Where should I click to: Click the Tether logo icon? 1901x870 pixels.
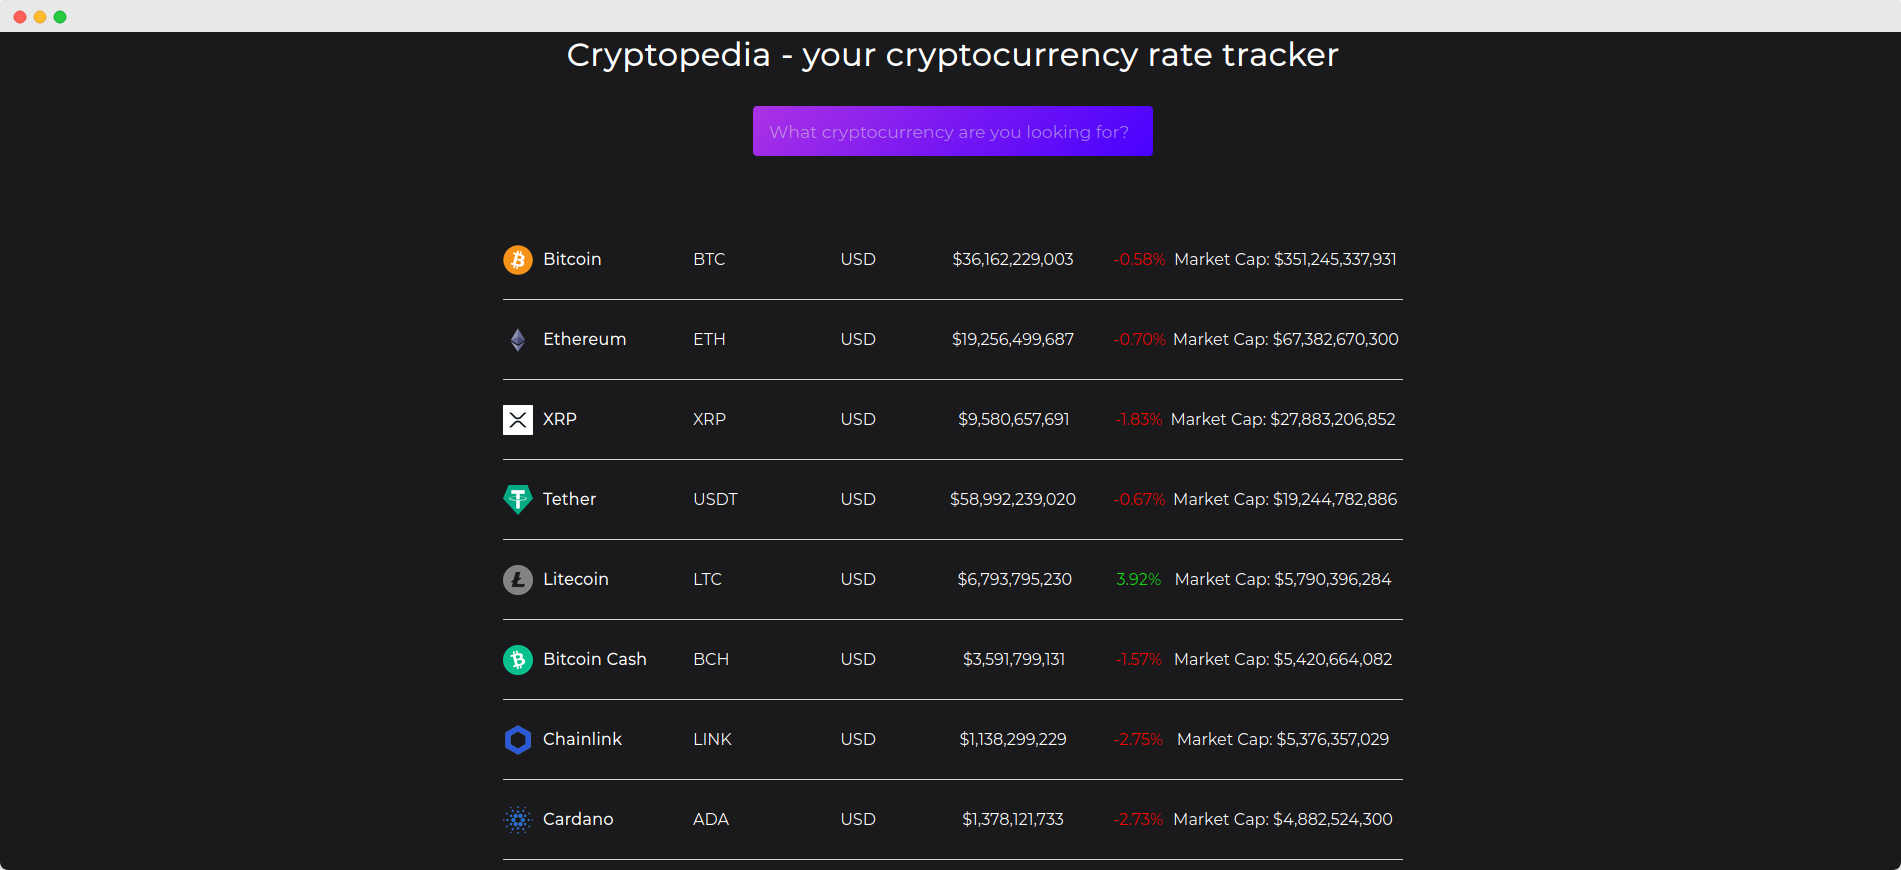tap(518, 500)
